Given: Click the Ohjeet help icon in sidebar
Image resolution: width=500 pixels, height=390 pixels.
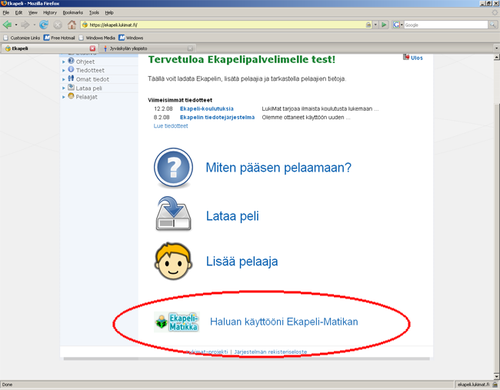Looking at the screenshot, I should pos(71,61).
